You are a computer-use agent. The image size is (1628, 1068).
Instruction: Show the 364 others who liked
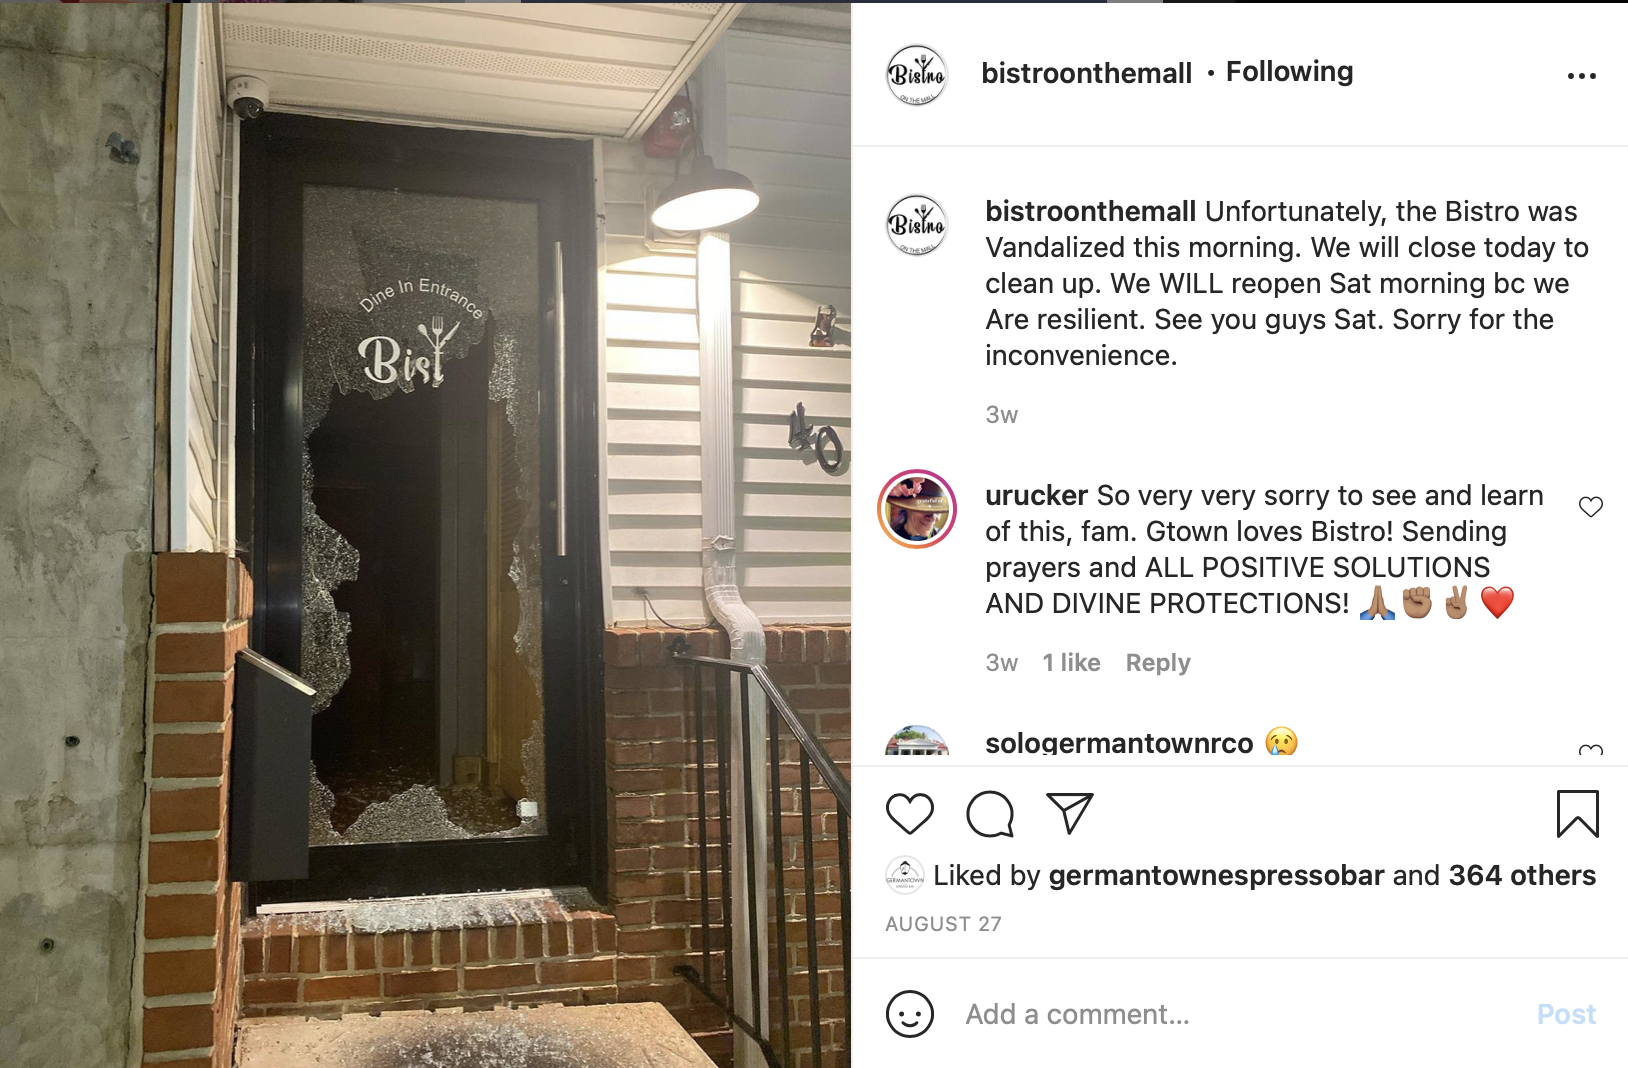(x=1522, y=875)
